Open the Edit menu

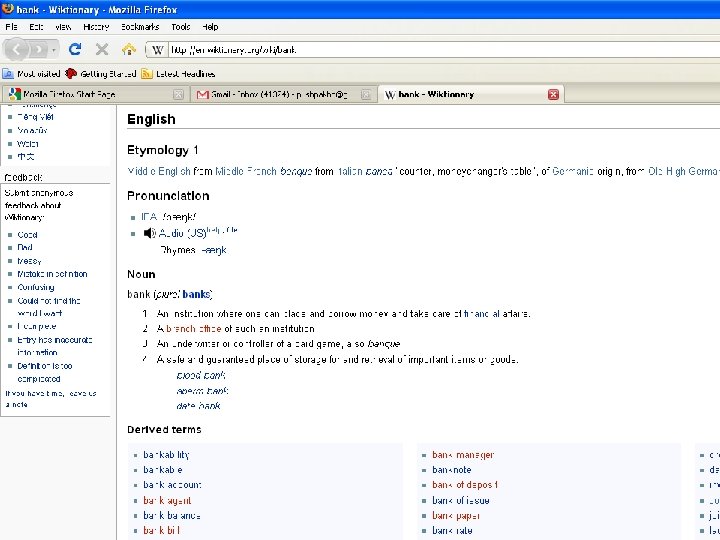coord(36,27)
